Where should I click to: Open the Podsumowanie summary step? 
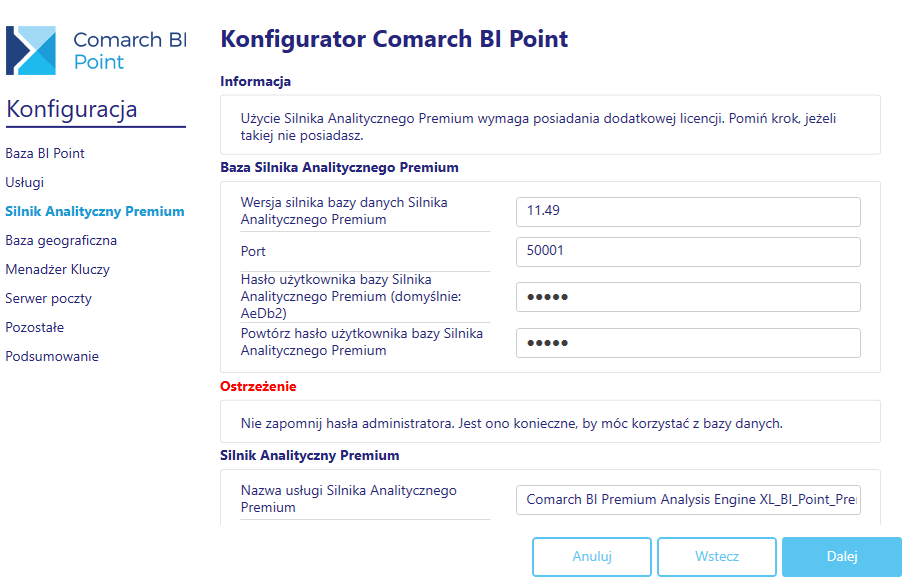(52, 356)
